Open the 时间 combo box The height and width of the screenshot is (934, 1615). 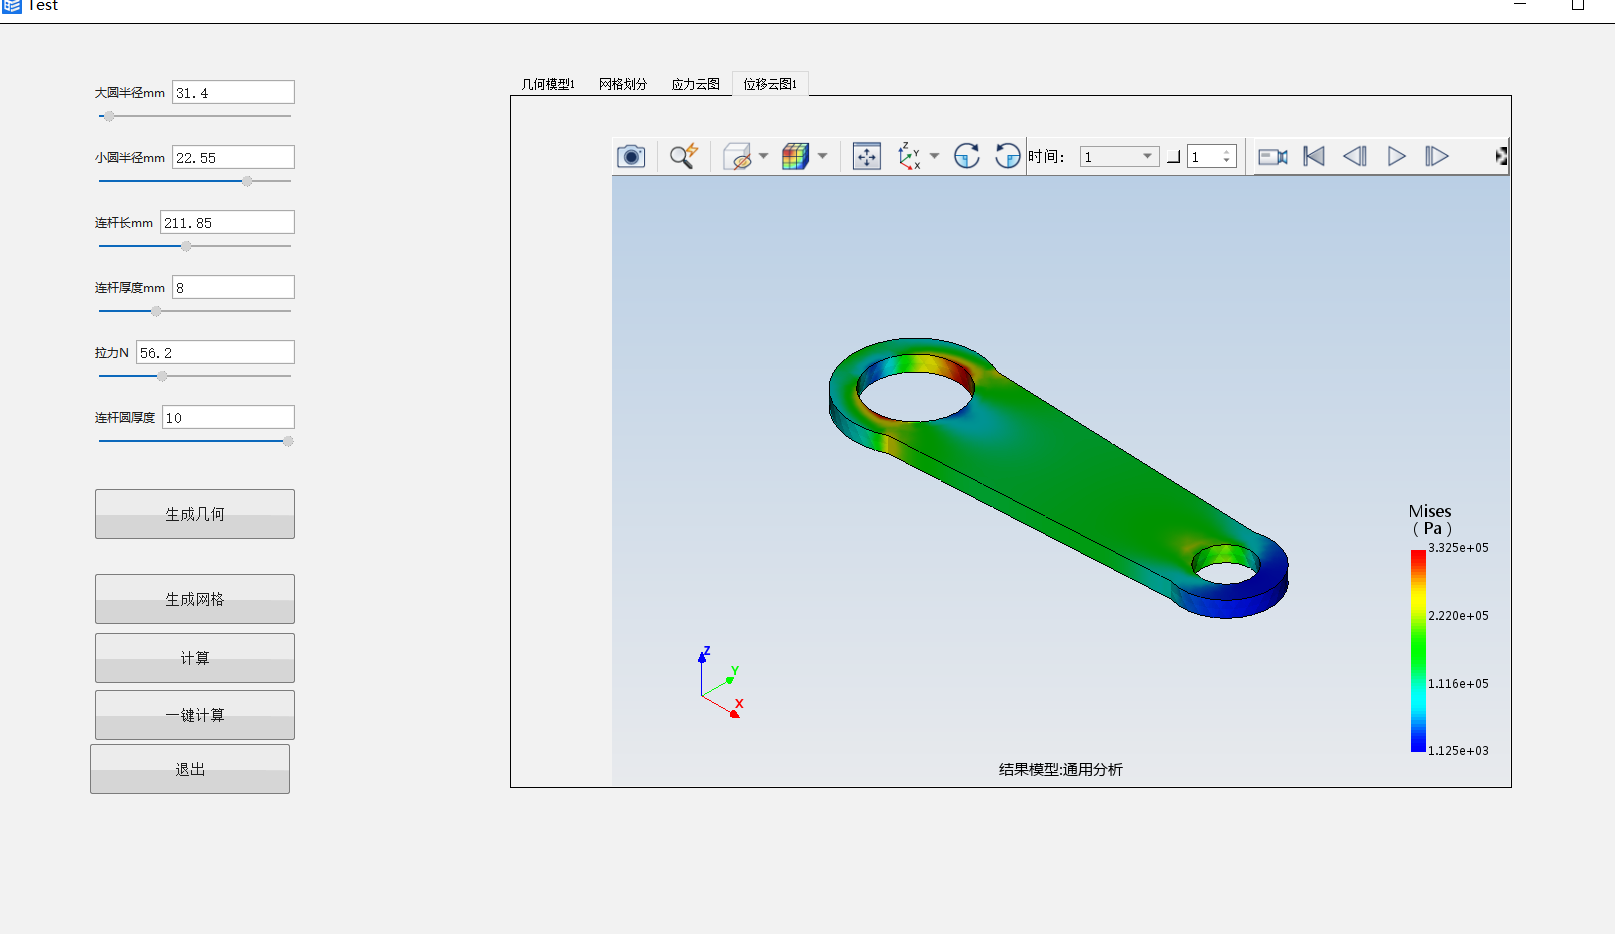click(x=1119, y=156)
